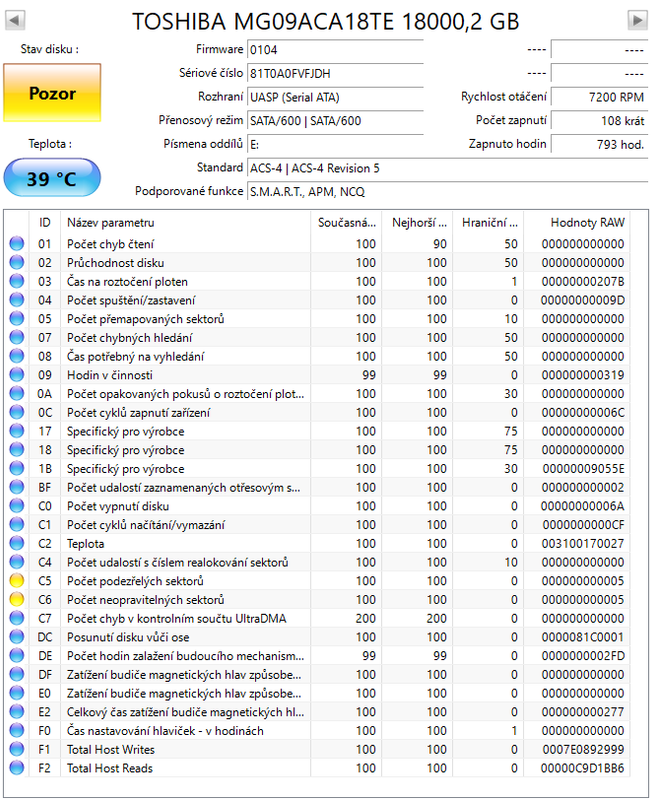
Task: Click the blue status icon for ID C4
Action: click(17, 562)
